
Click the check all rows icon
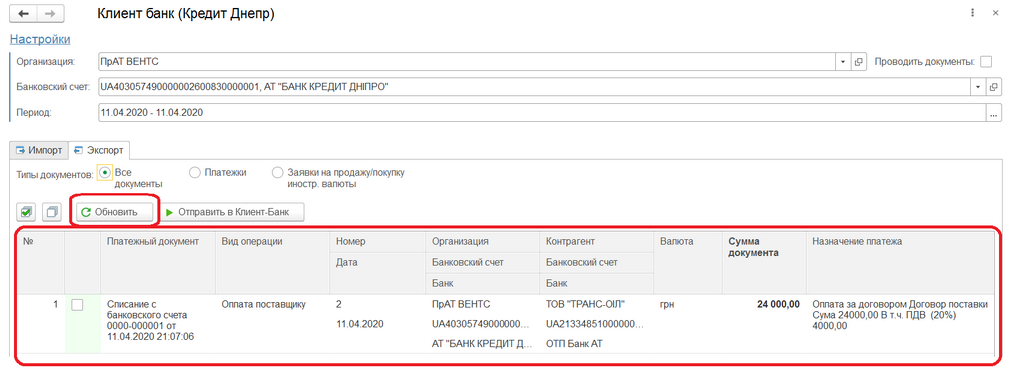coord(26,212)
